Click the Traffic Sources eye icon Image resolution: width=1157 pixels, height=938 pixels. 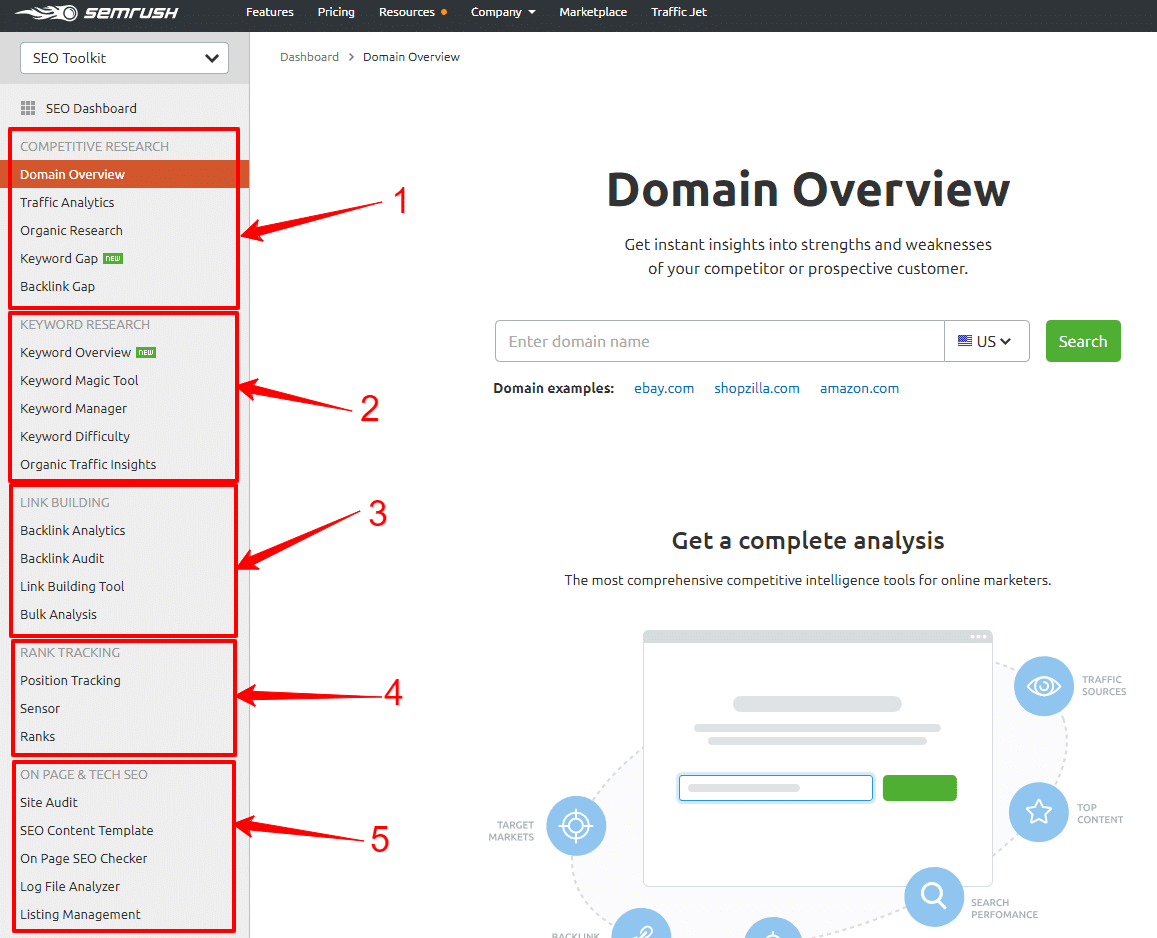(x=1043, y=686)
